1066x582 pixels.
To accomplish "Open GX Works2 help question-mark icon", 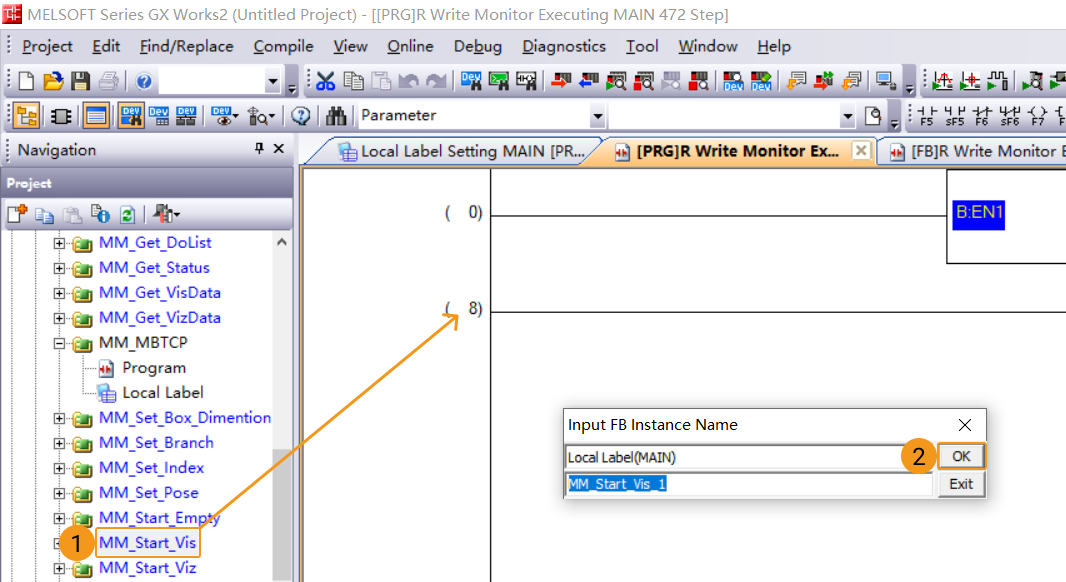I will (x=143, y=82).
